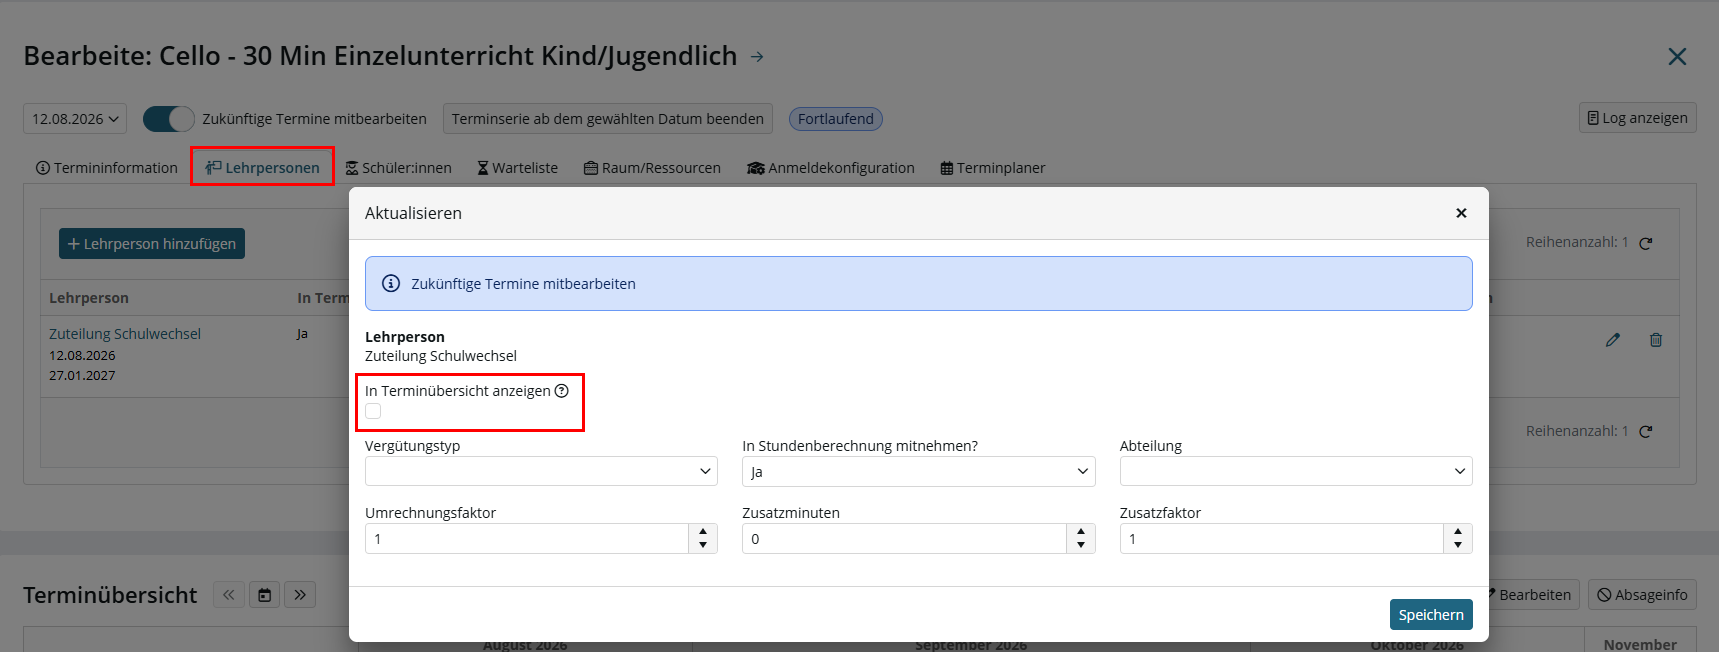The image size is (1719, 652).
Task: Switch to the Warteliste tab
Action: click(517, 168)
